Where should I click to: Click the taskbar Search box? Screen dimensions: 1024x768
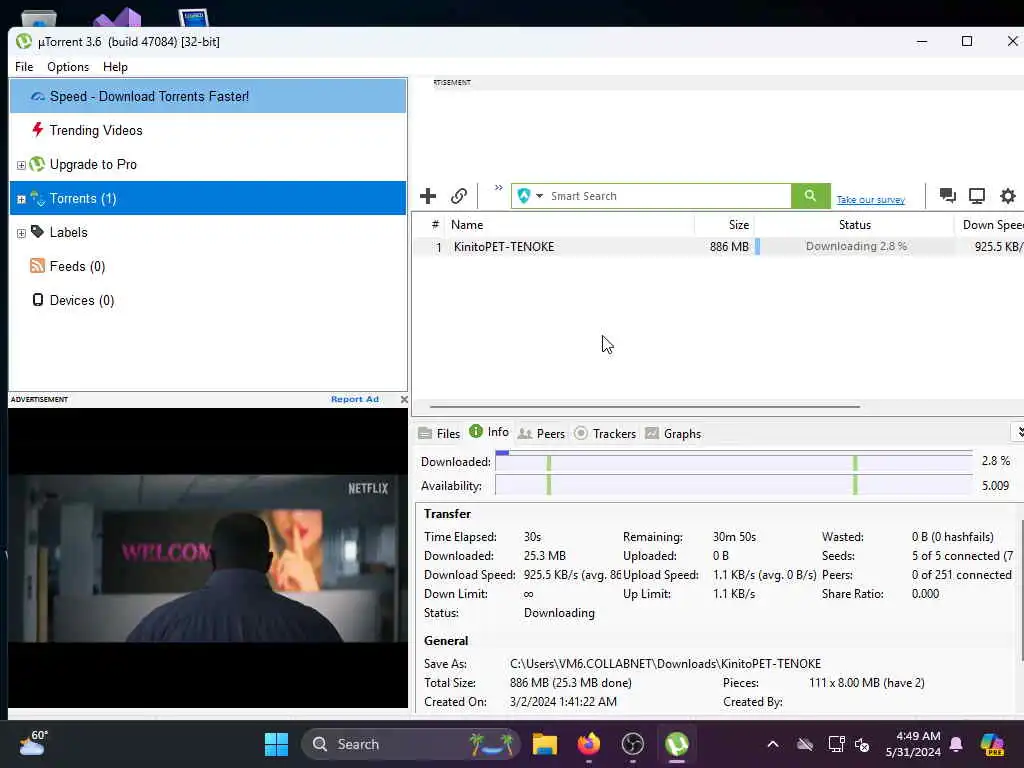click(411, 744)
